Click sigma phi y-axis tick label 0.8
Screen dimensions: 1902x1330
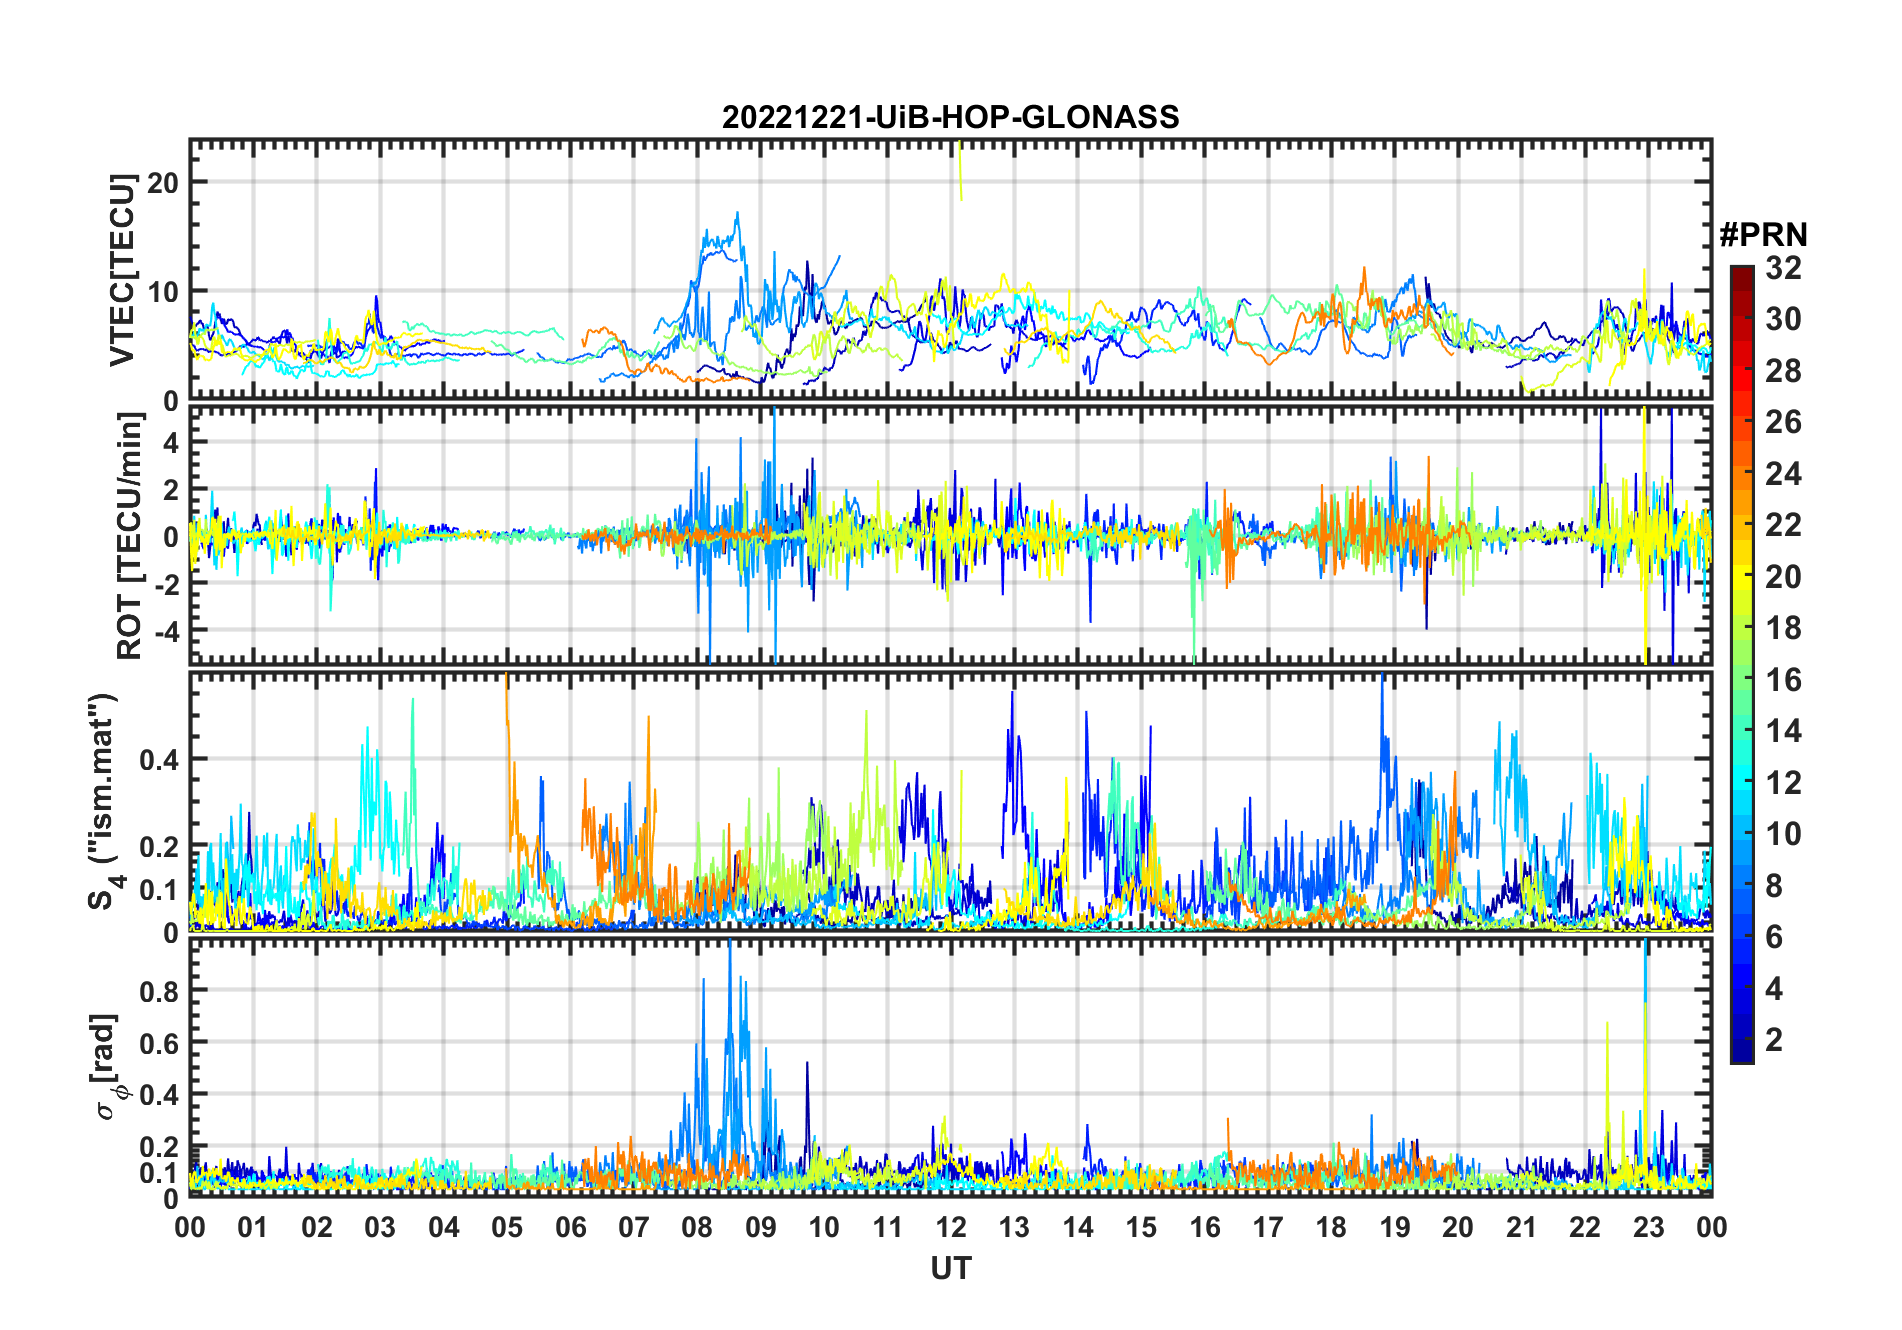click(160, 991)
